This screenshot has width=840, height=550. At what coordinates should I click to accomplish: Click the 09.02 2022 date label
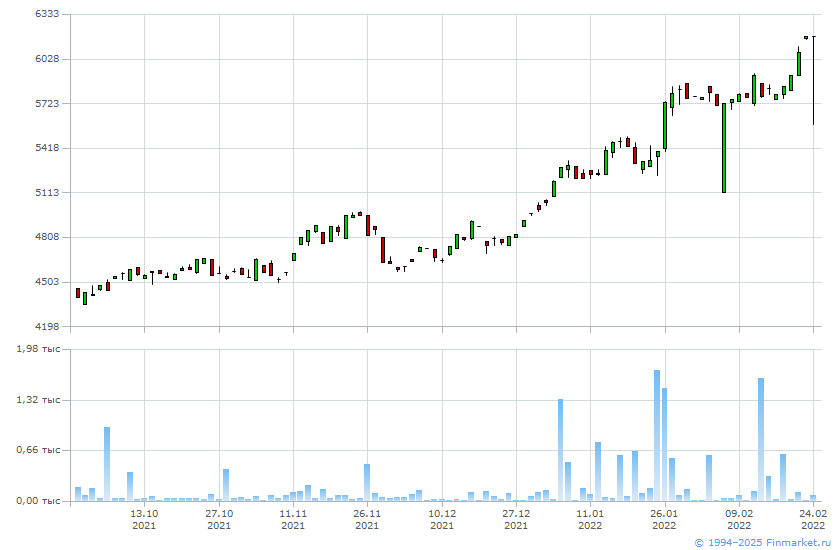739,519
